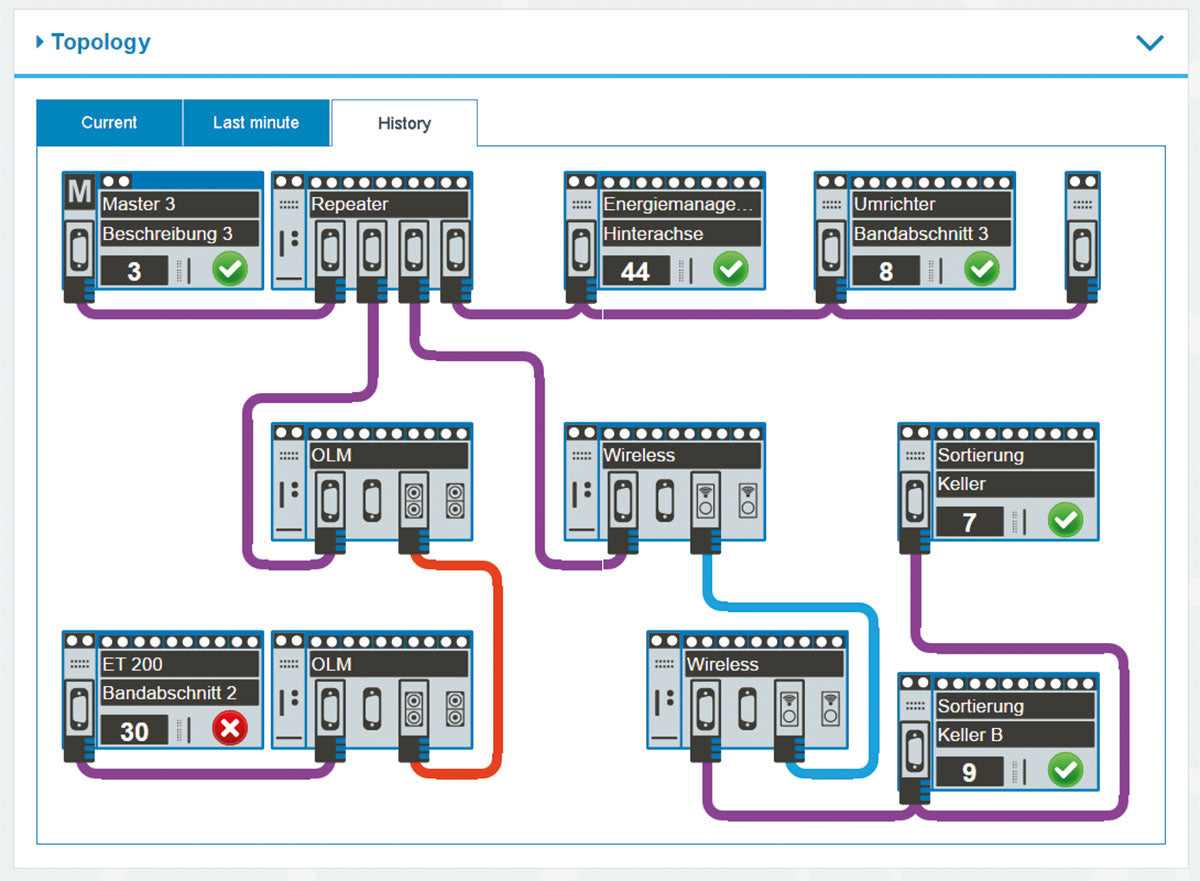Switch to the Current tab

(x=109, y=123)
